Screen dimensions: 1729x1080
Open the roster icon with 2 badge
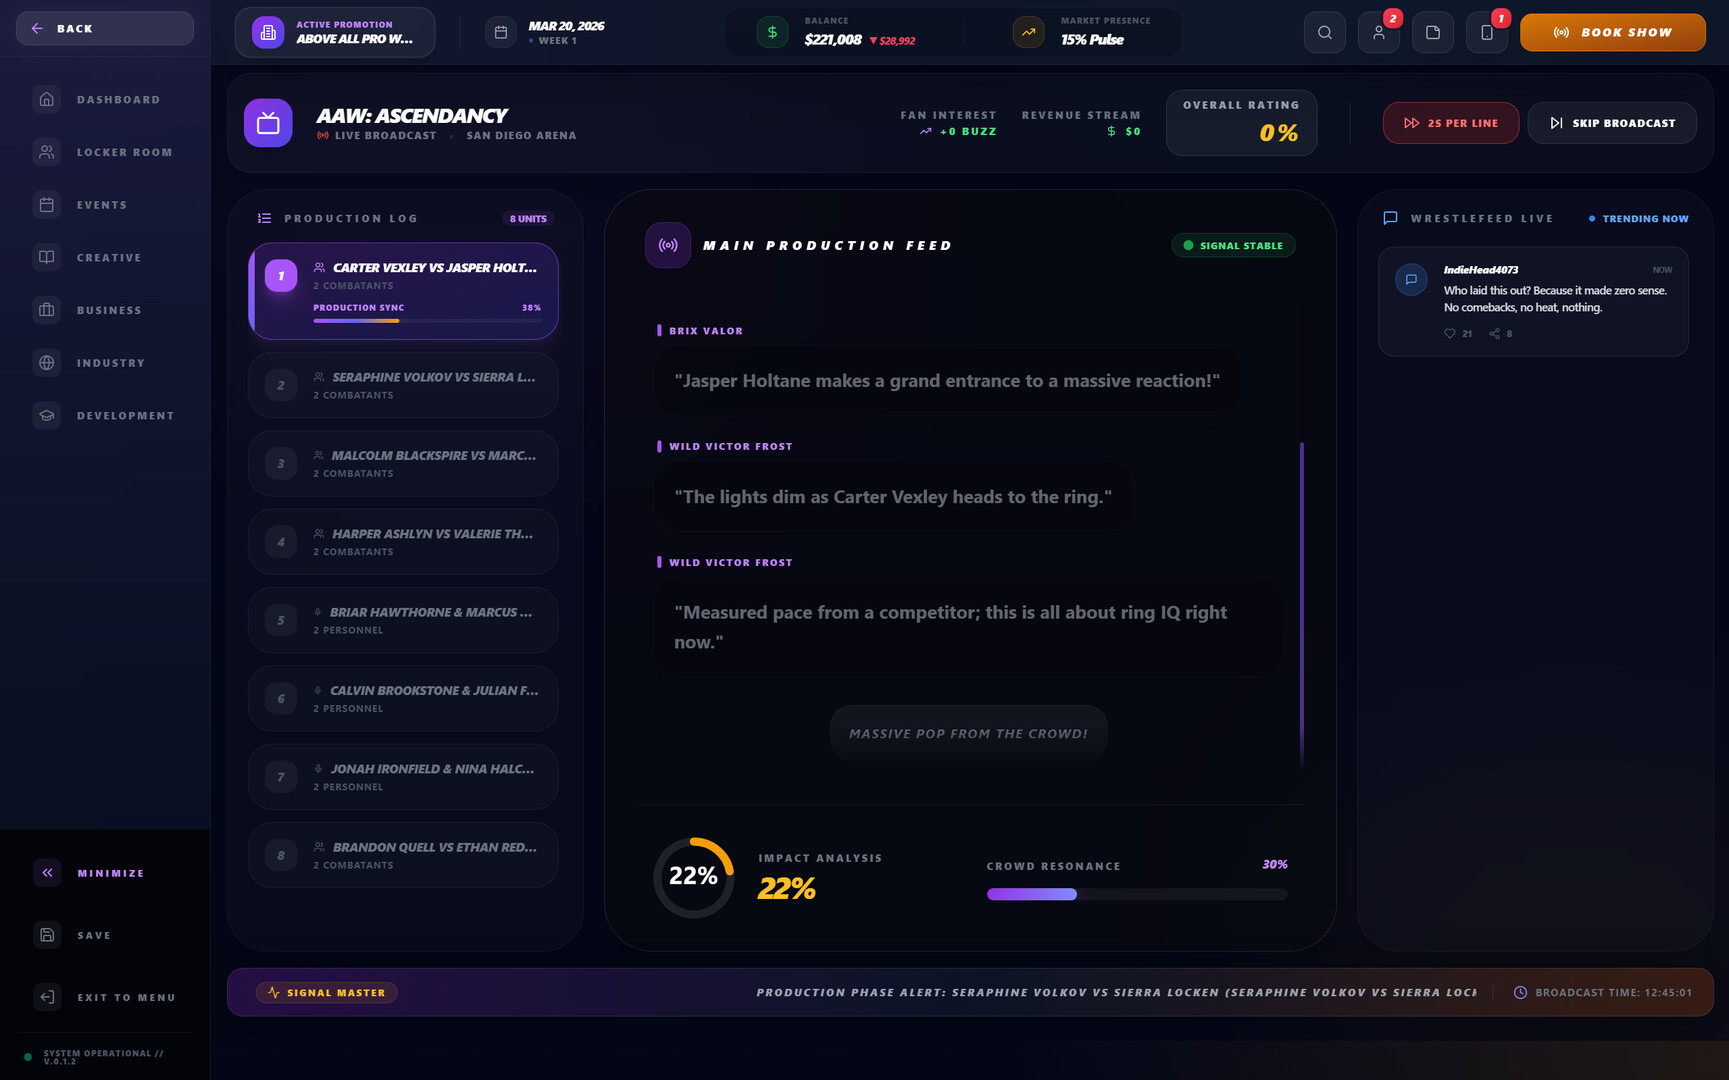point(1378,33)
